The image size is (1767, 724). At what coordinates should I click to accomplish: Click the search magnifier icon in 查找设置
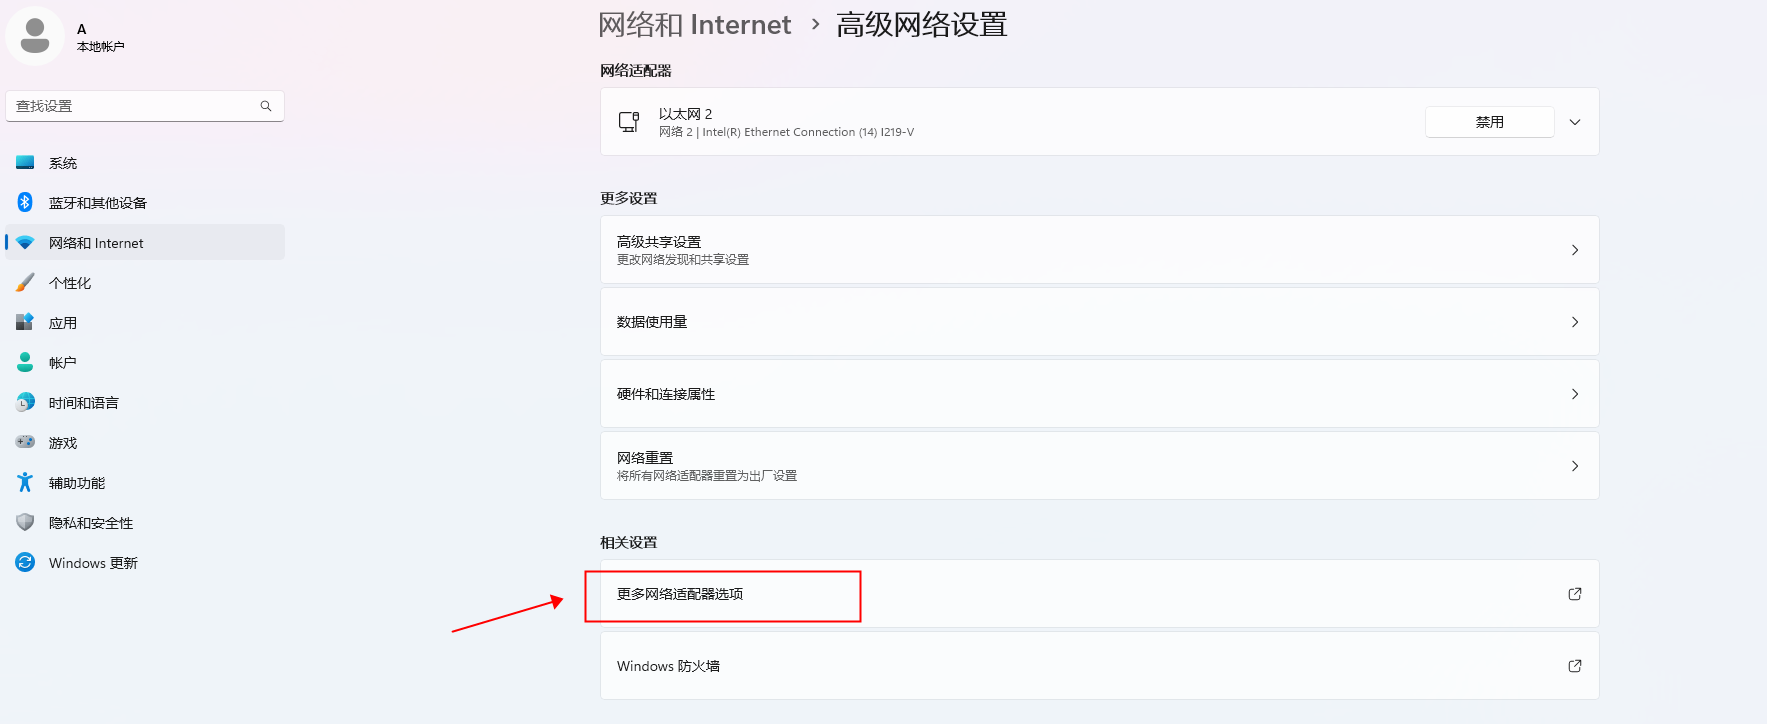click(x=266, y=106)
